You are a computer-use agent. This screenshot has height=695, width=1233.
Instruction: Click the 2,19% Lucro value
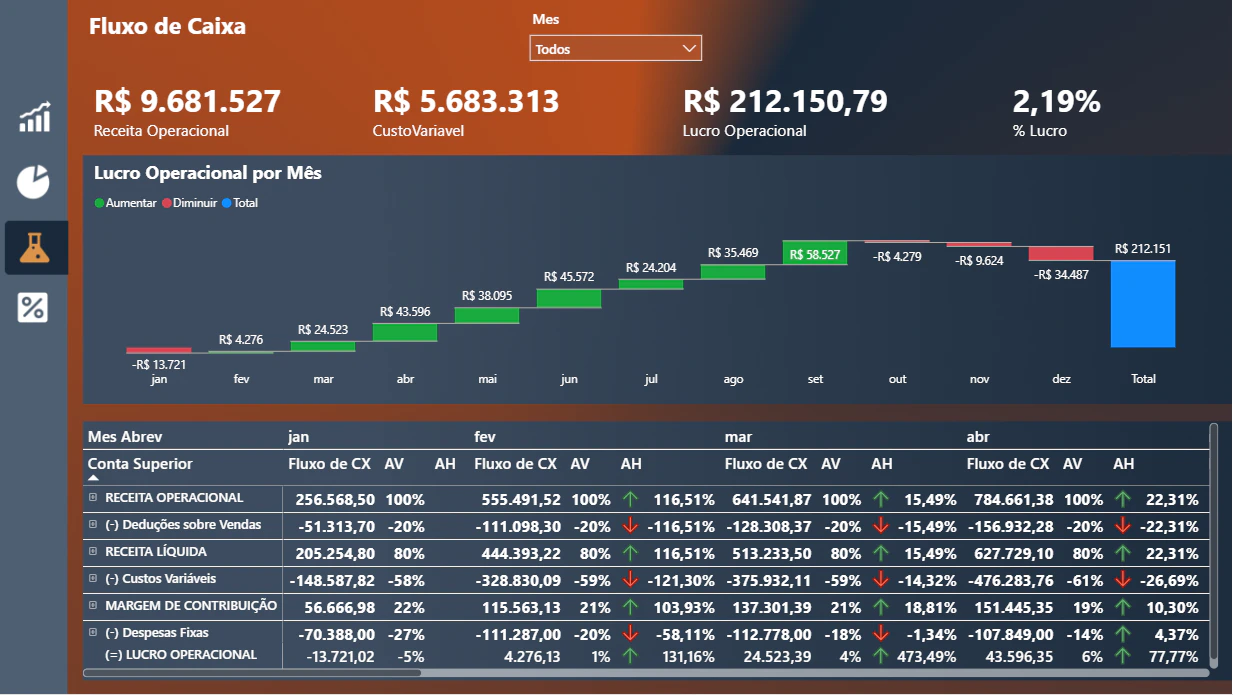point(1057,102)
